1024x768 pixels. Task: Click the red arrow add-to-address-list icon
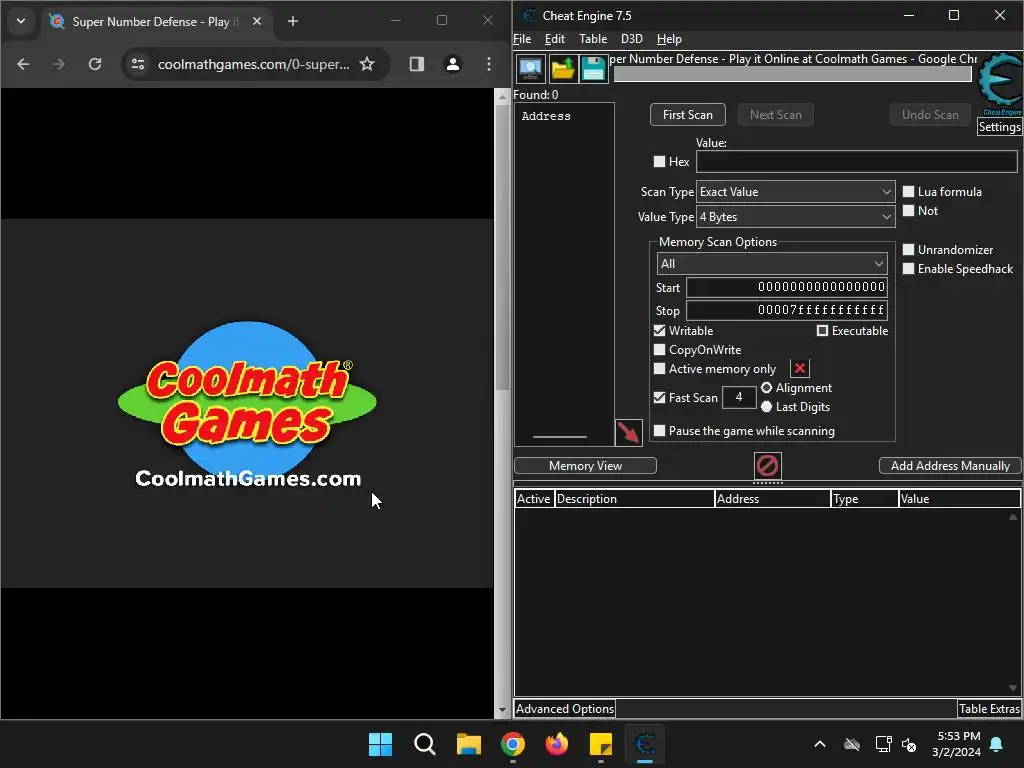pos(629,433)
